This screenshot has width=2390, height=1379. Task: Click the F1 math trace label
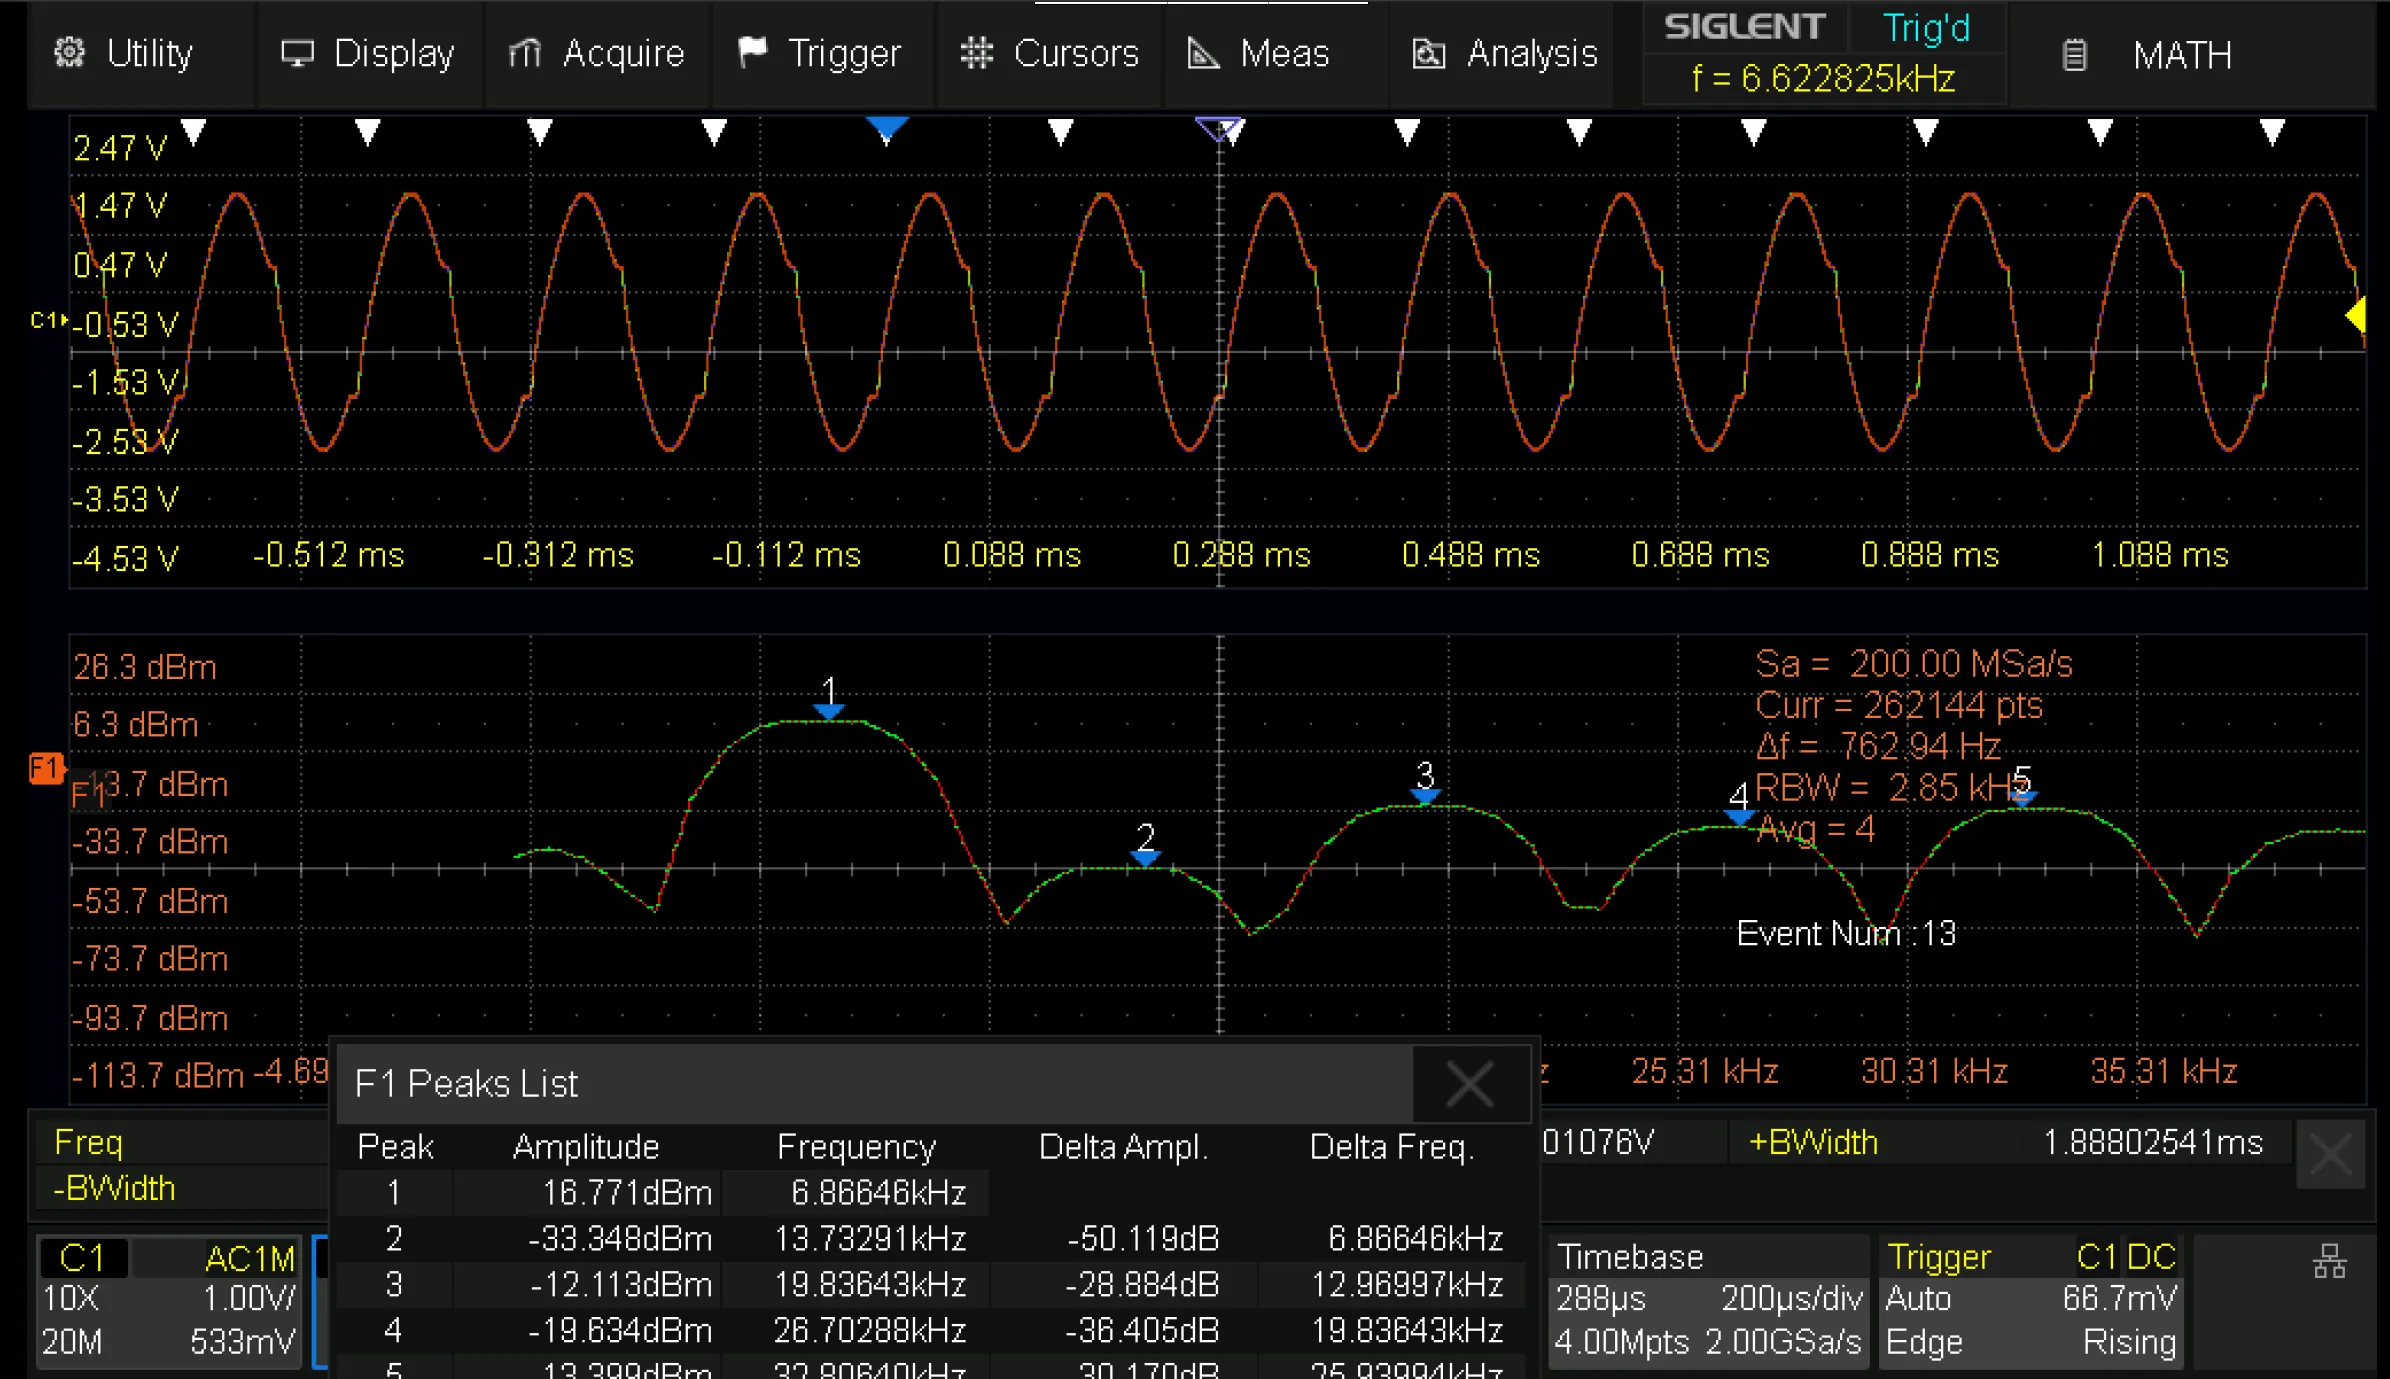pyautogui.click(x=45, y=769)
